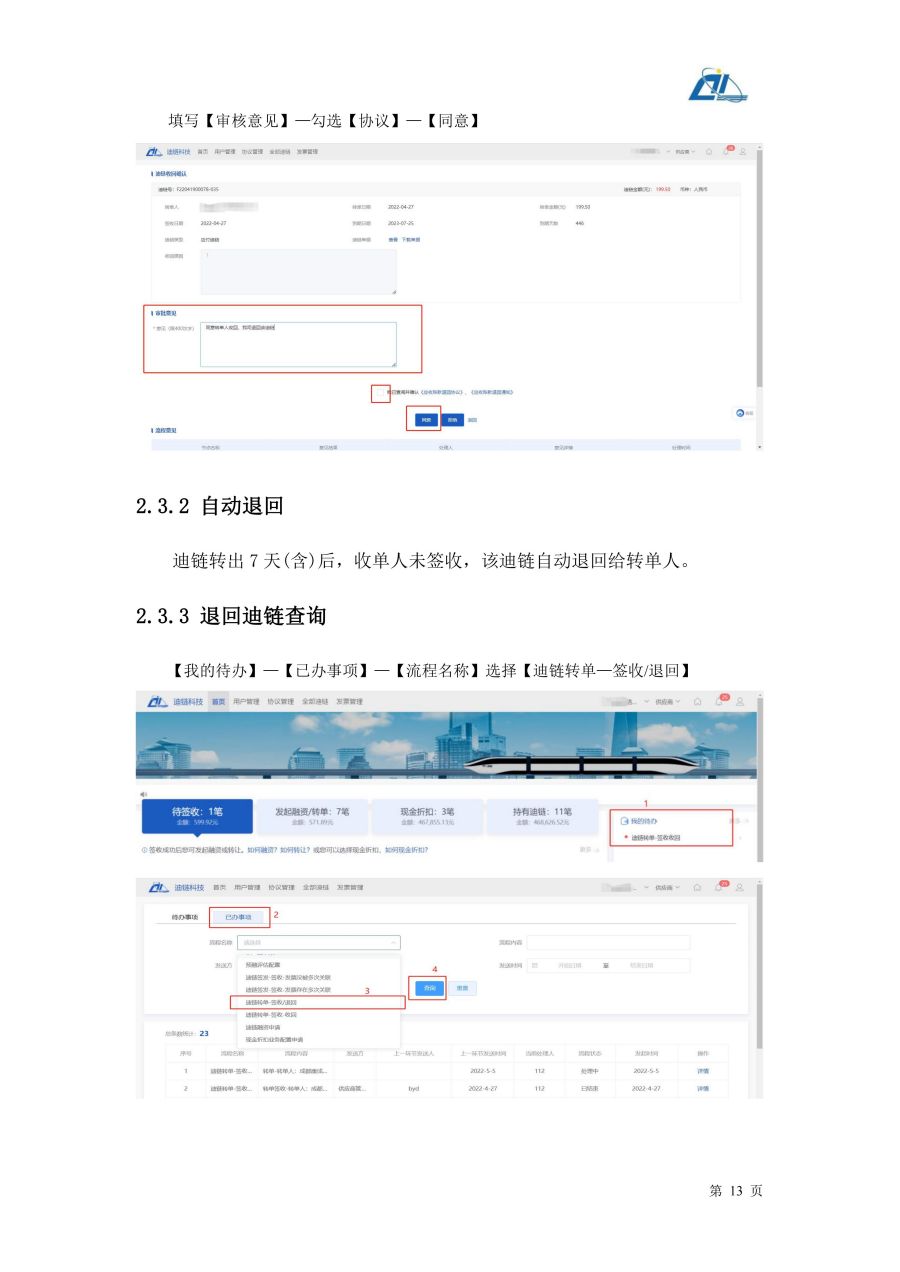900x1272 pixels.
Task: Open 发票管理 menu in the bottom screenshot
Action: [349, 887]
